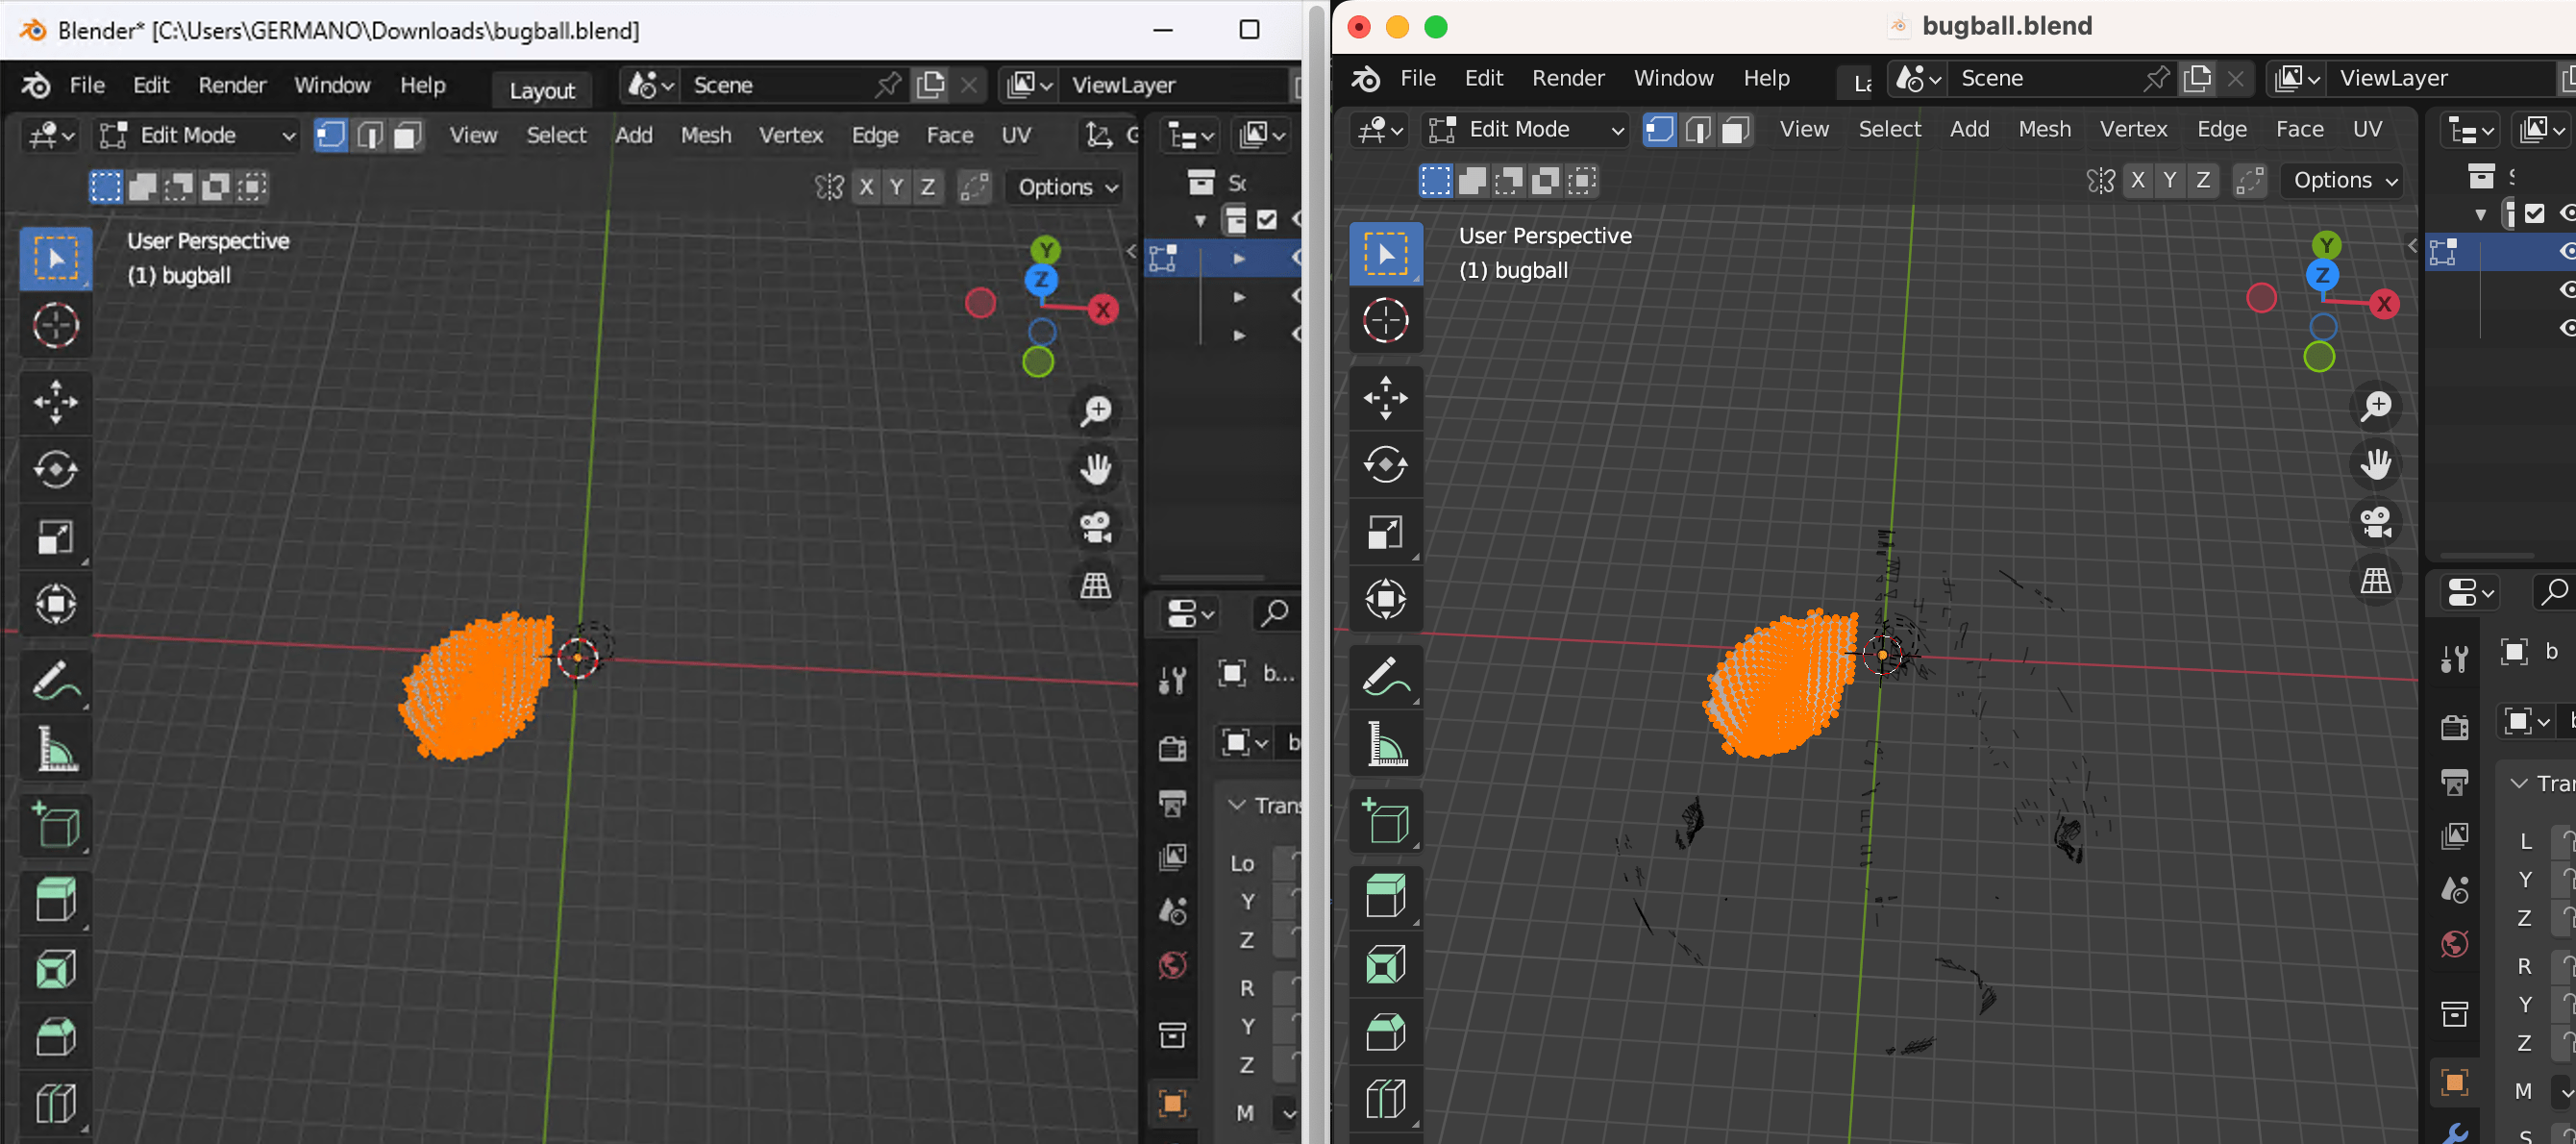Select the Annotate tool

[x=56, y=681]
